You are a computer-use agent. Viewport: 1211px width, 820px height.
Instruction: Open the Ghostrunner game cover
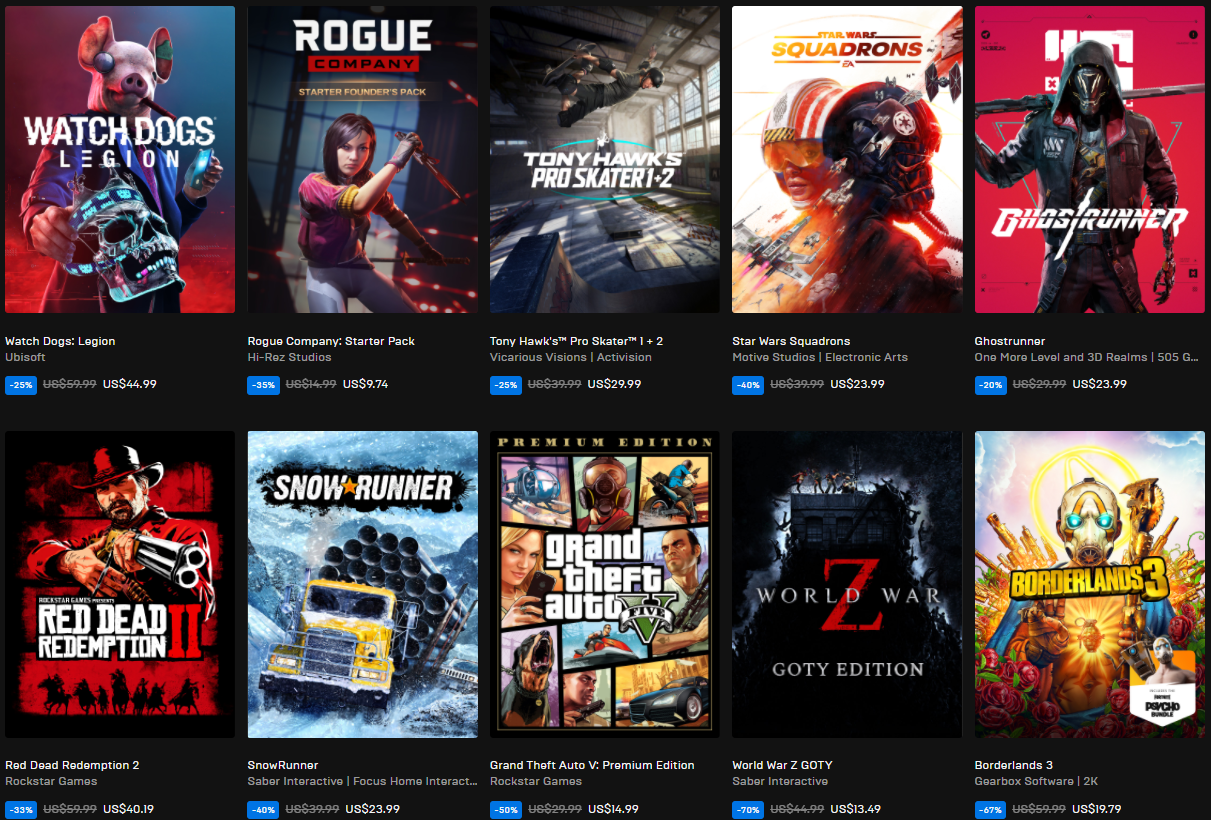1089,160
